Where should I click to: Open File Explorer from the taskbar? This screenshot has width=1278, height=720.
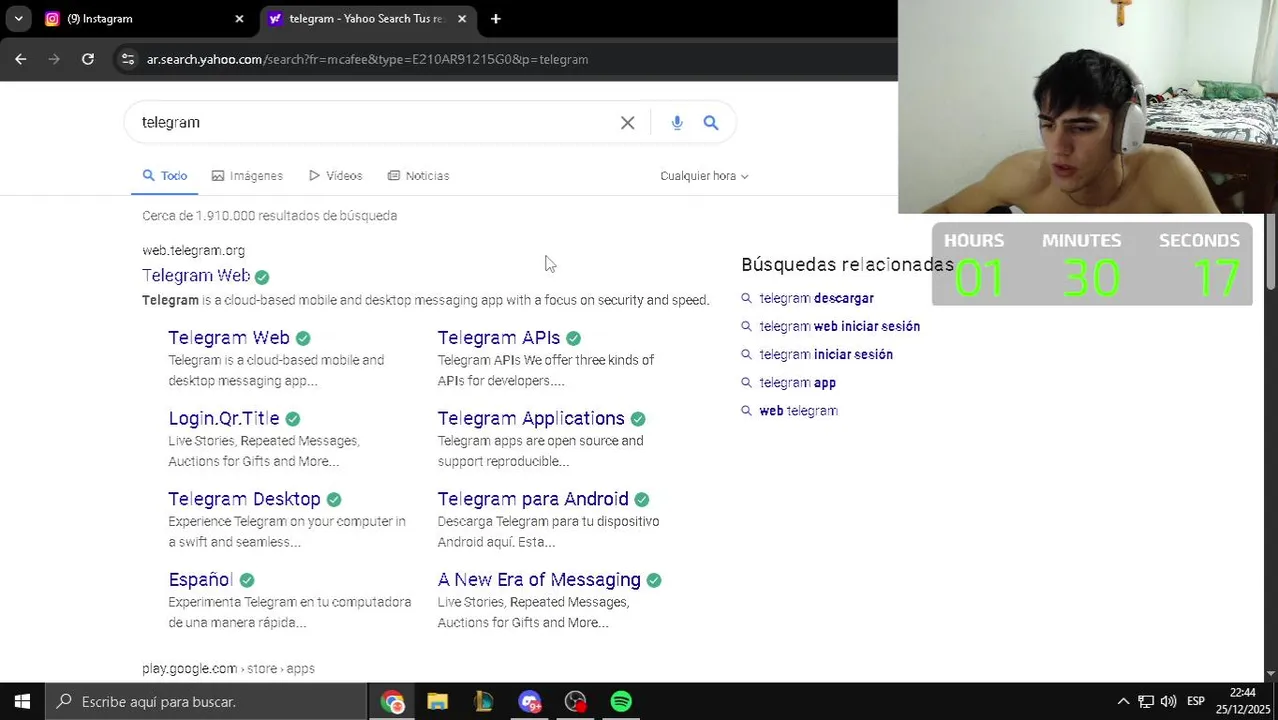coord(437,702)
